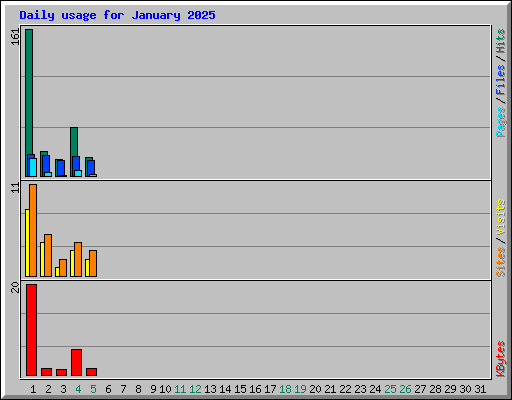Click the red KBytes bar for day 1
Image resolution: width=512 pixels, height=400 pixels.
(x=31, y=330)
